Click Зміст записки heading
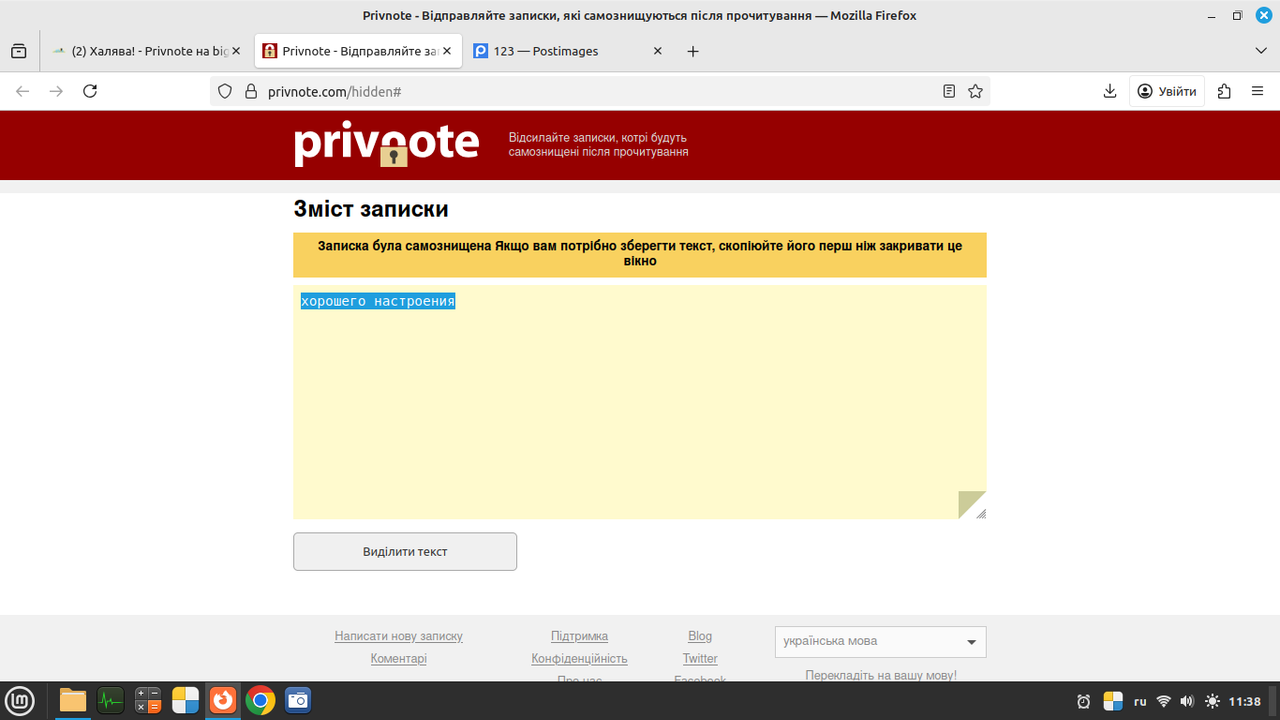The height and width of the screenshot is (720, 1280). [371, 209]
